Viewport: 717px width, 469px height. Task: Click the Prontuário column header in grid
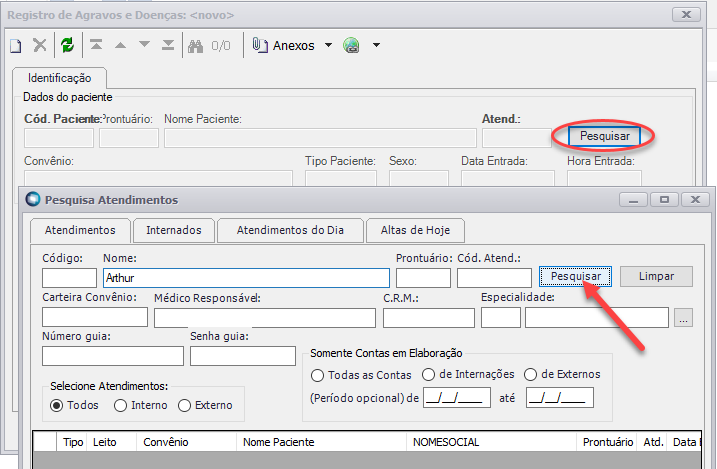606,442
